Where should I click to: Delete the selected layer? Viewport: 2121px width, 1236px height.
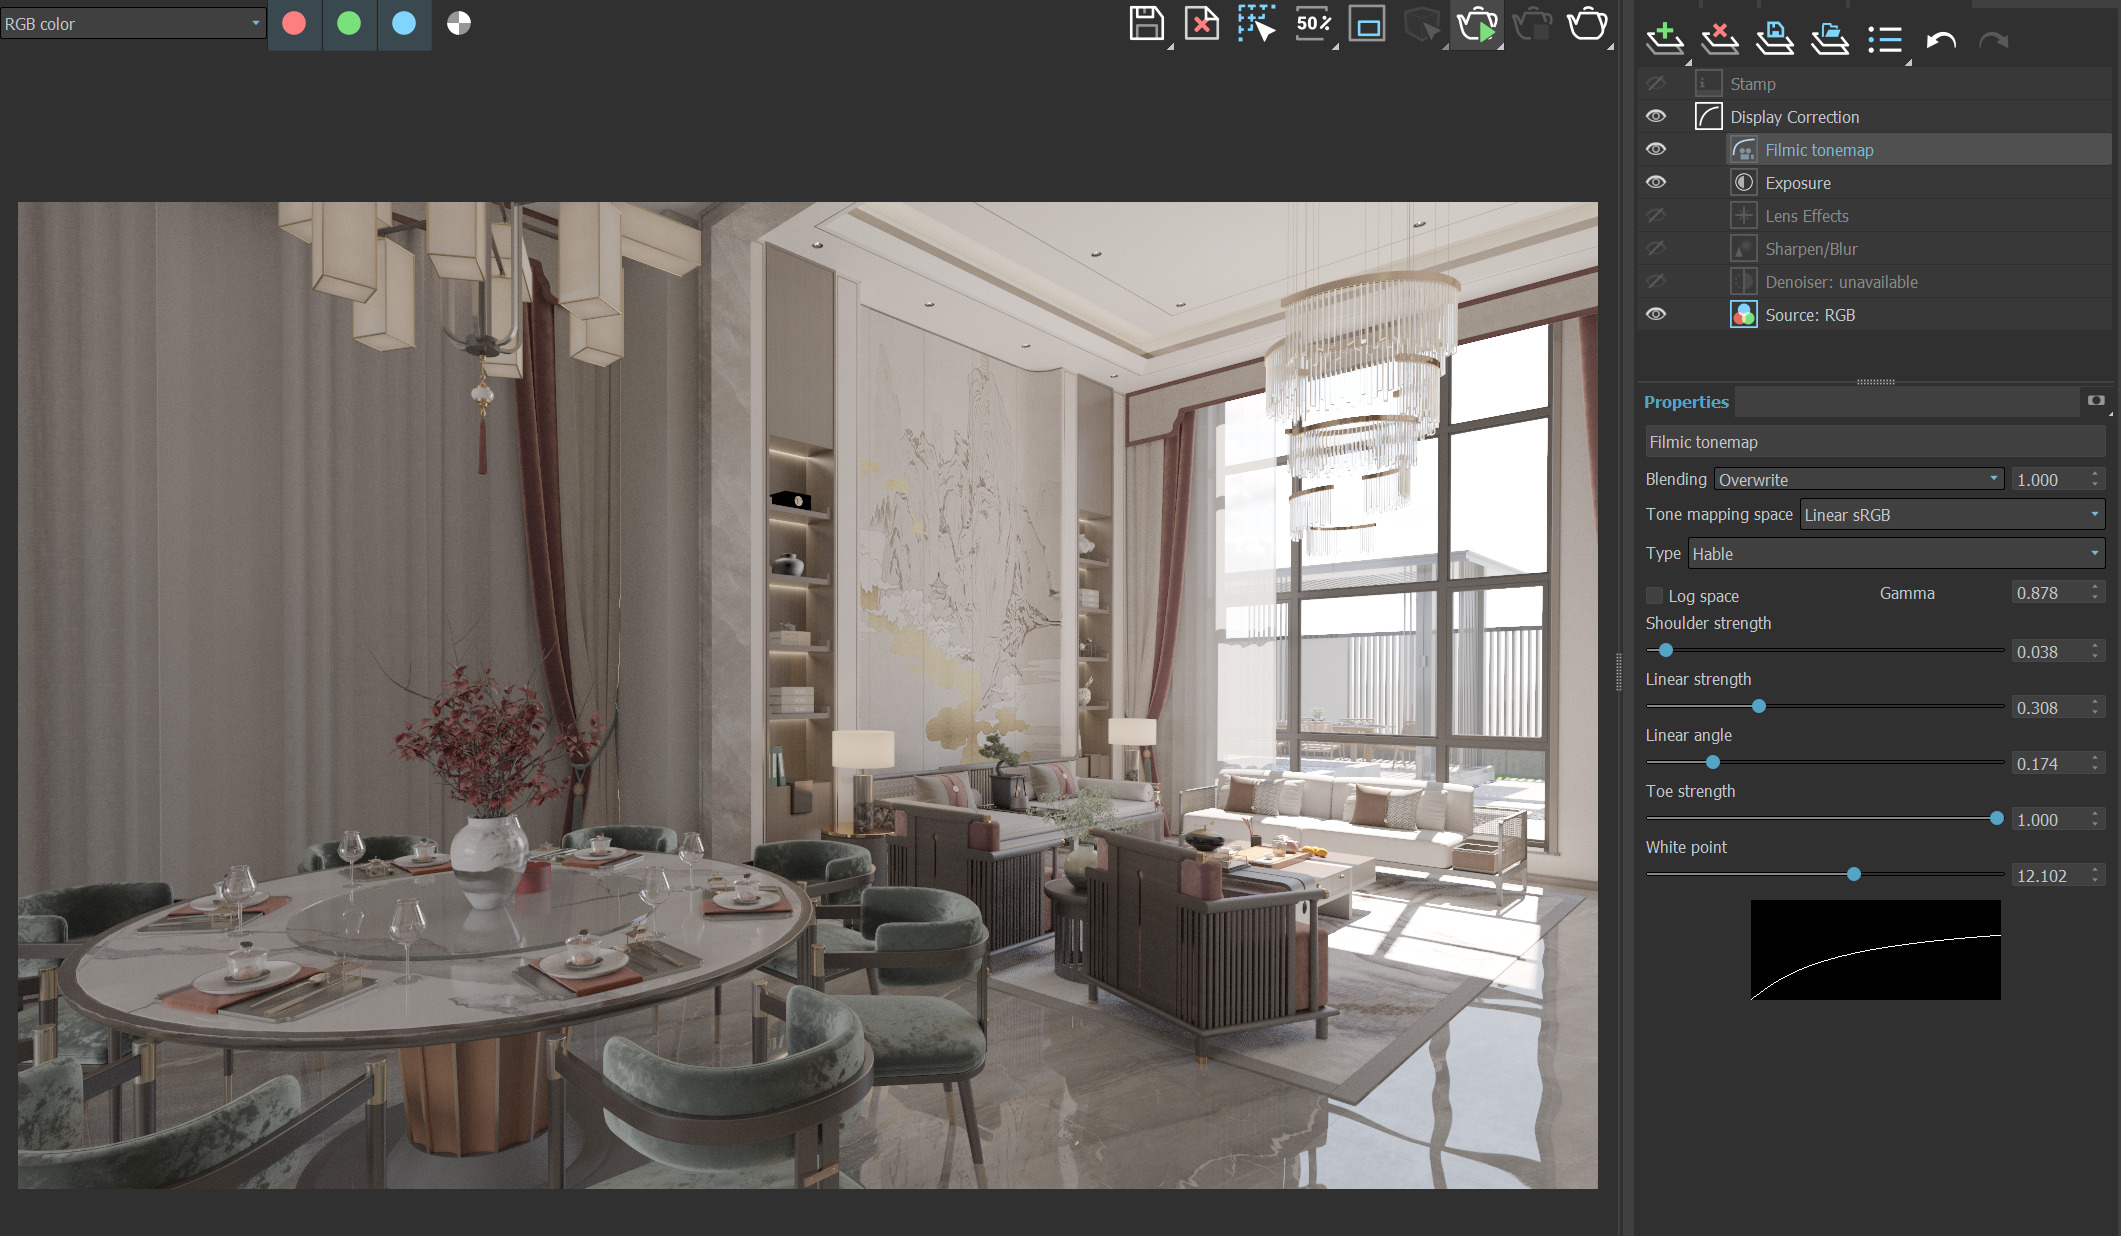click(1720, 40)
